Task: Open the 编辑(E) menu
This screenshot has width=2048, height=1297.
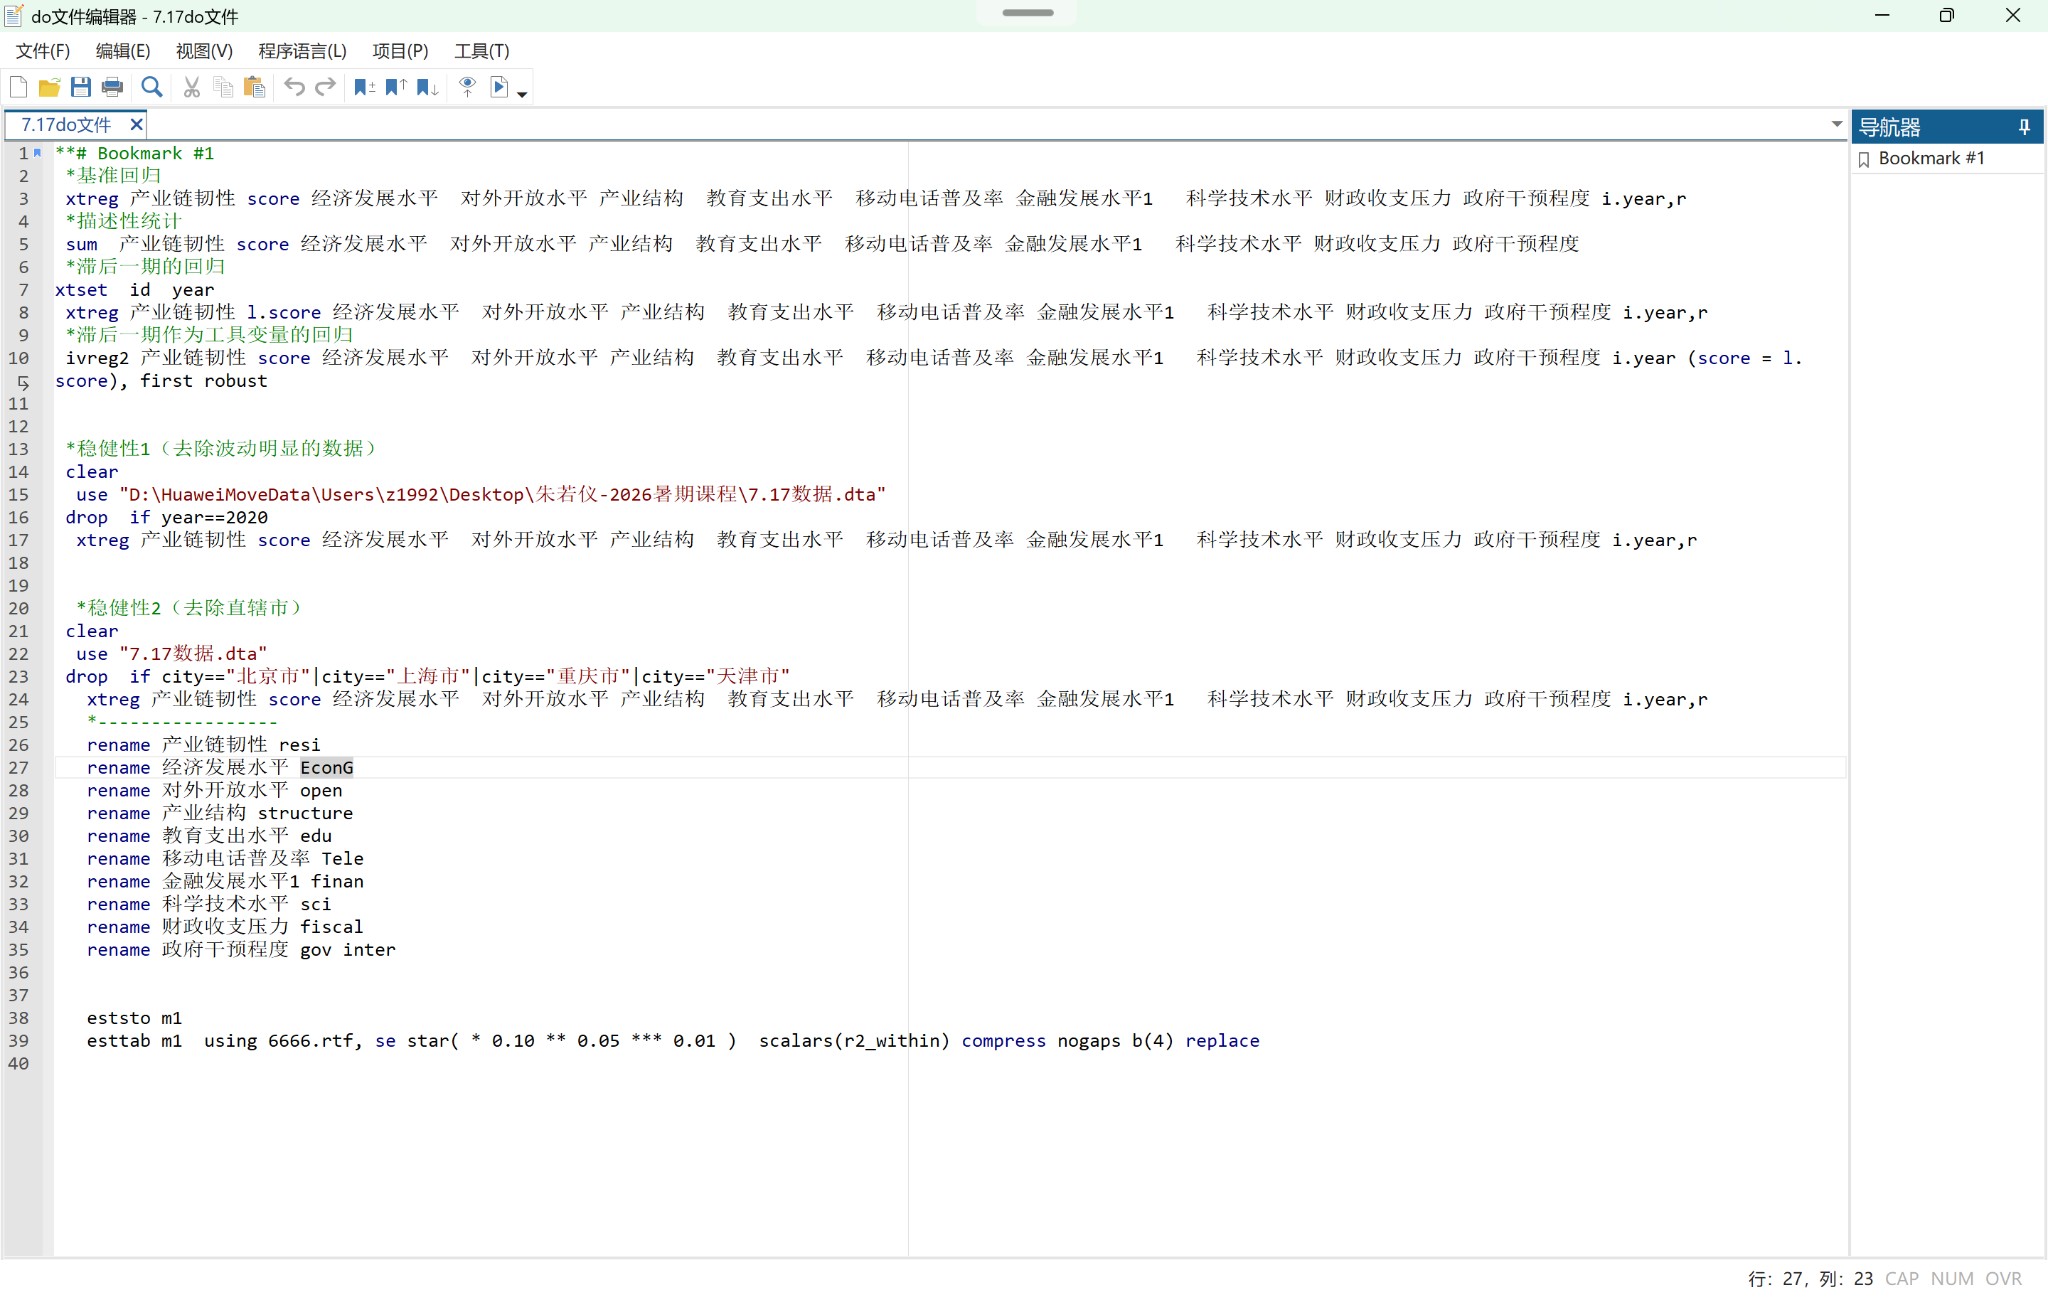Action: (x=123, y=51)
